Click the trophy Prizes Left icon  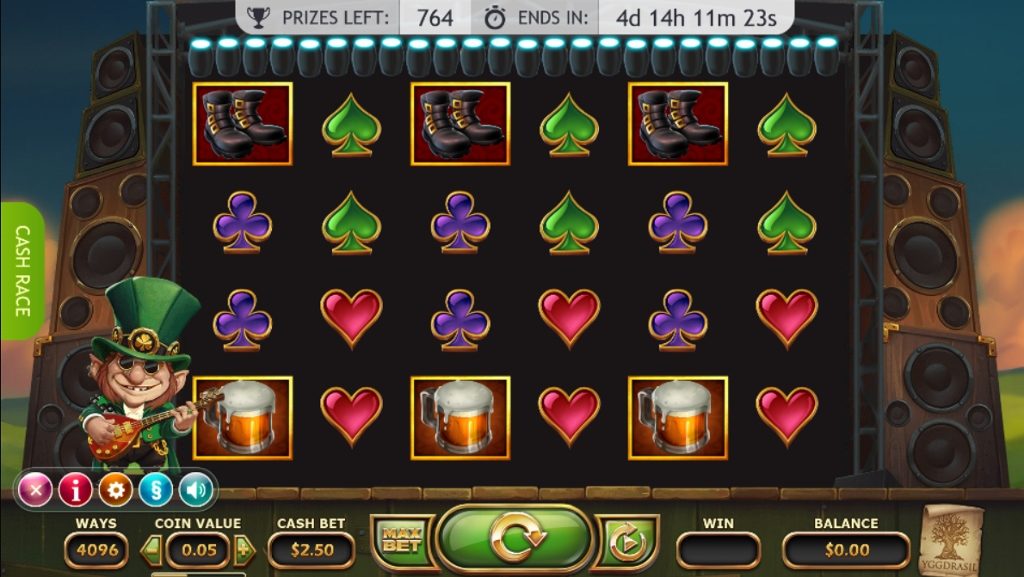click(x=259, y=18)
